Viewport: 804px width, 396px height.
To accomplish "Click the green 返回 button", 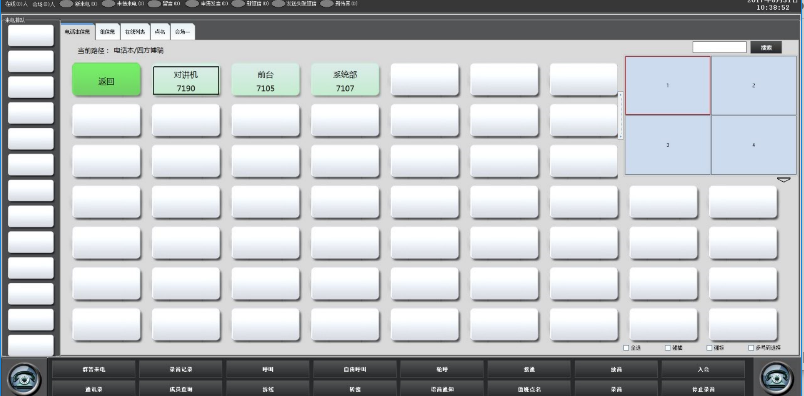I will pyautogui.click(x=106, y=80).
